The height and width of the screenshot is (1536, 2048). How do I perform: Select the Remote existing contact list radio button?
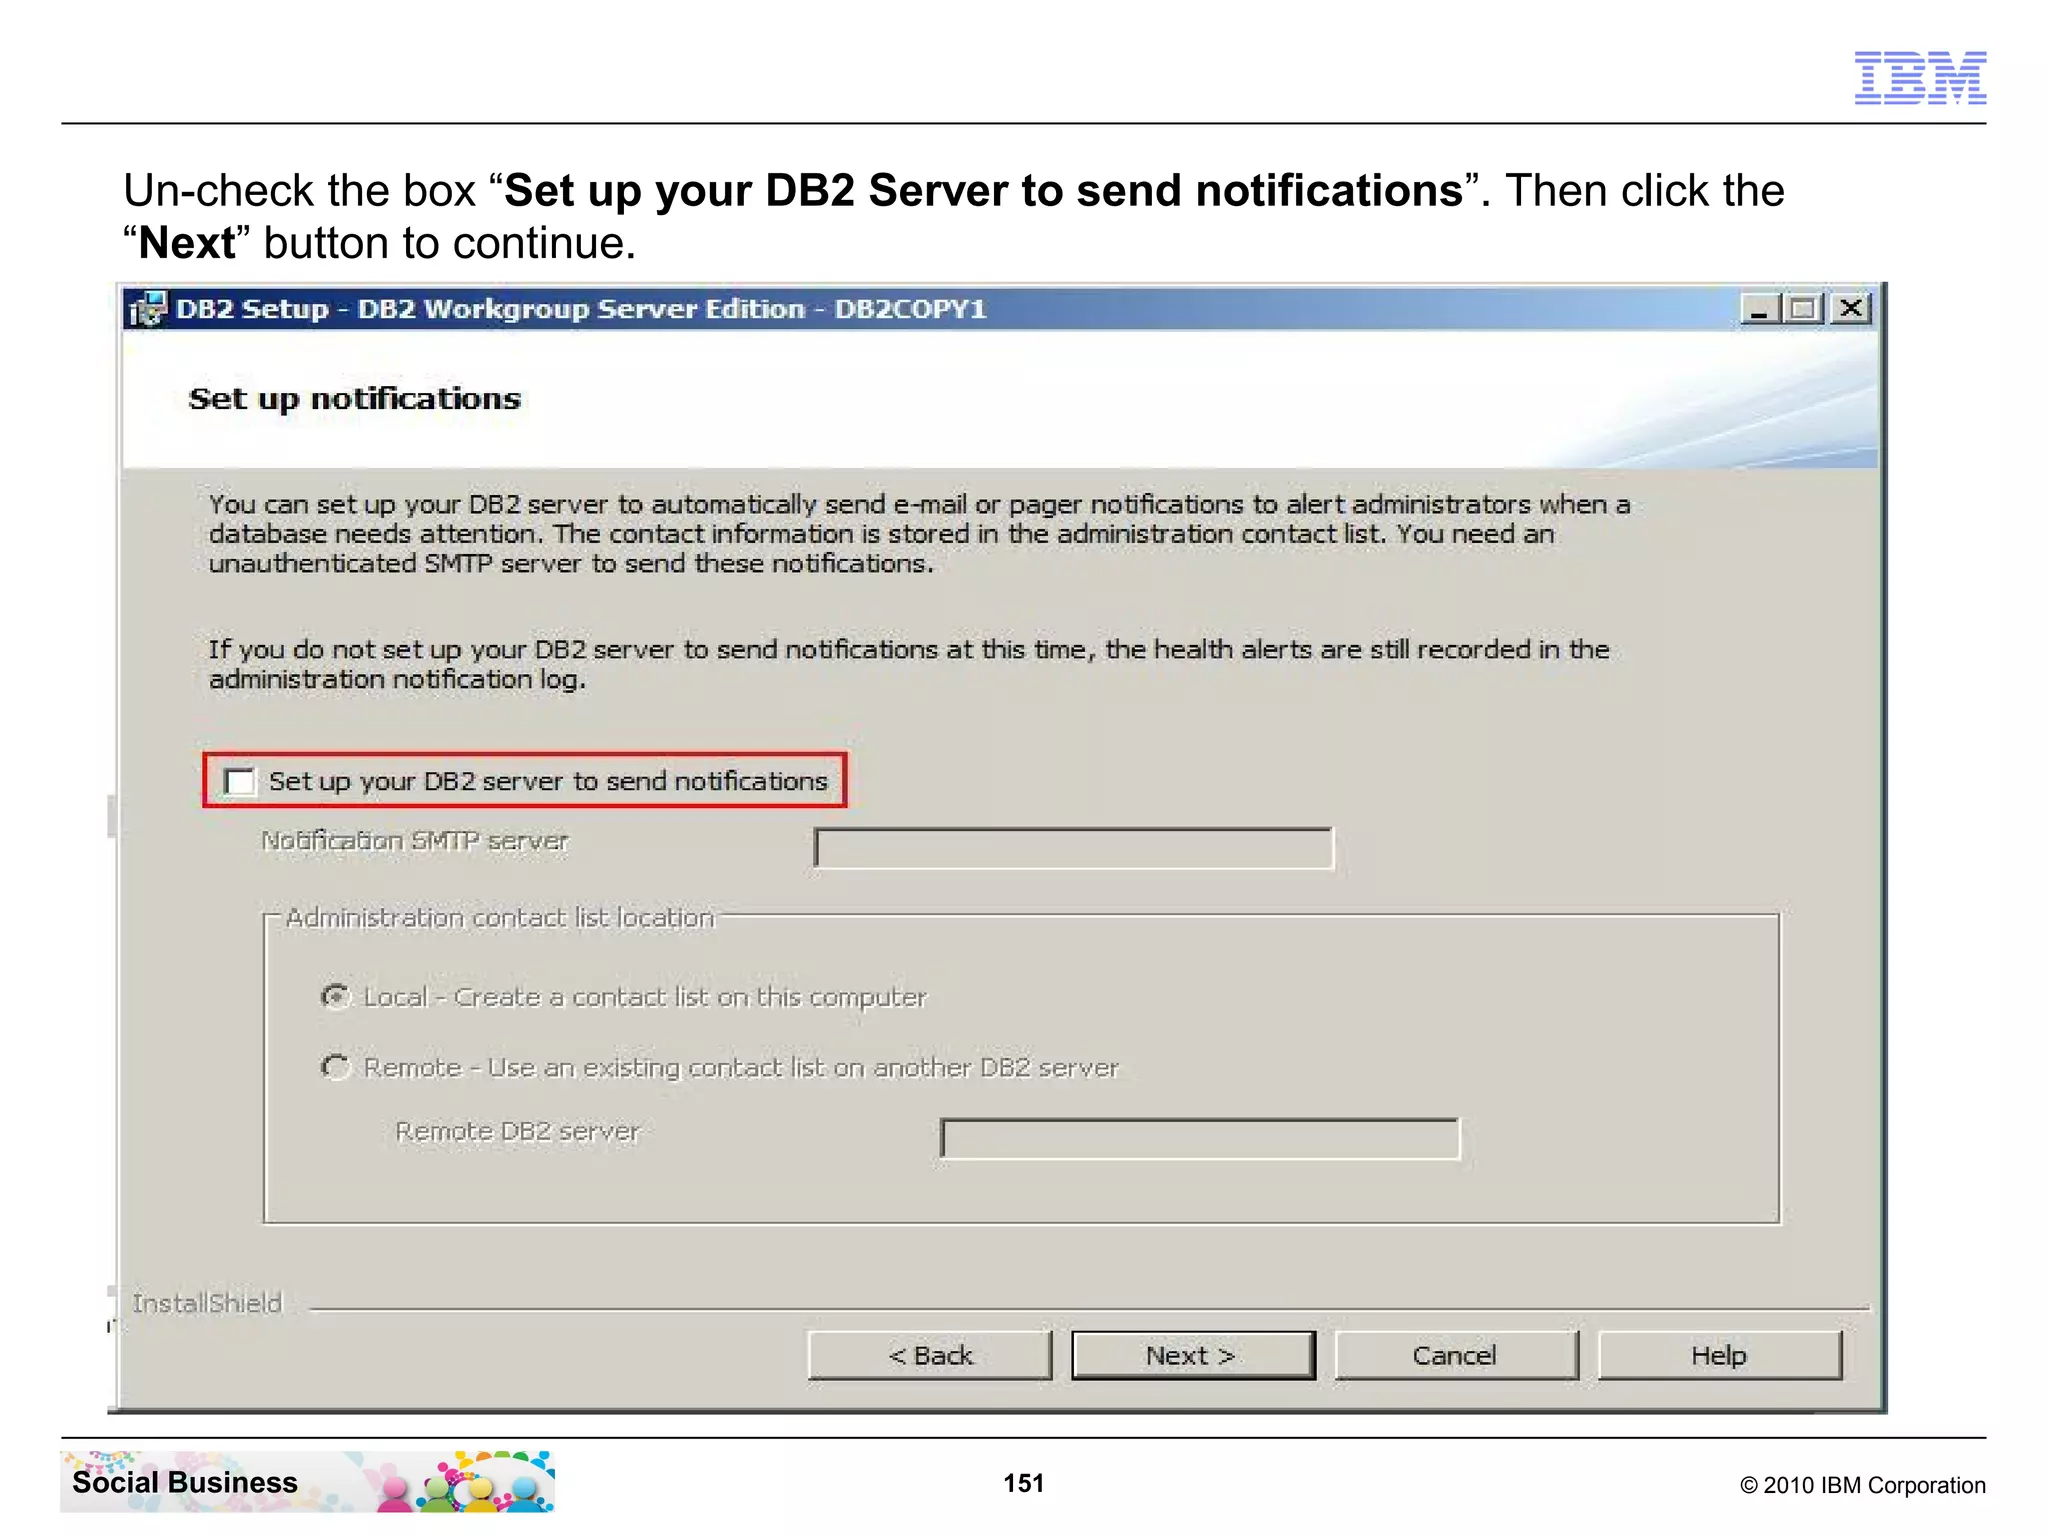[336, 1067]
